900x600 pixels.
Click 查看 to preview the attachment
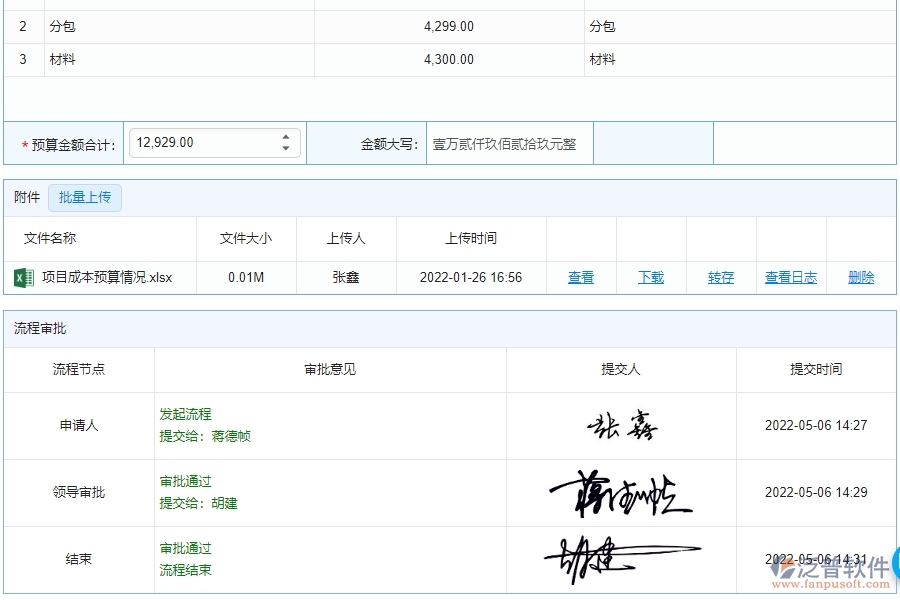click(x=581, y=277)
